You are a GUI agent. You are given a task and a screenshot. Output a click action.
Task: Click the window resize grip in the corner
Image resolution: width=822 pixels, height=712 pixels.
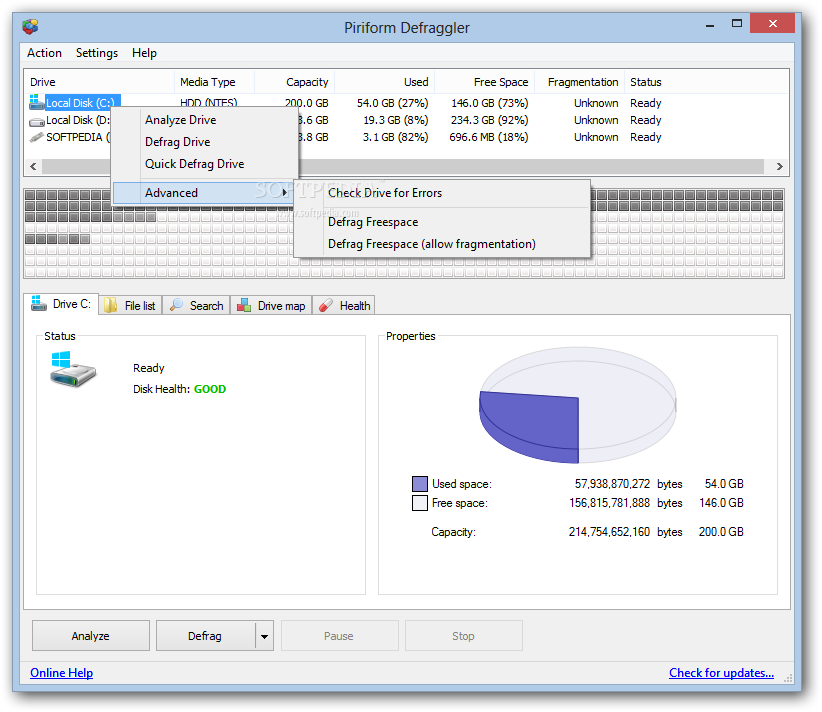click(x=788, y=678)
